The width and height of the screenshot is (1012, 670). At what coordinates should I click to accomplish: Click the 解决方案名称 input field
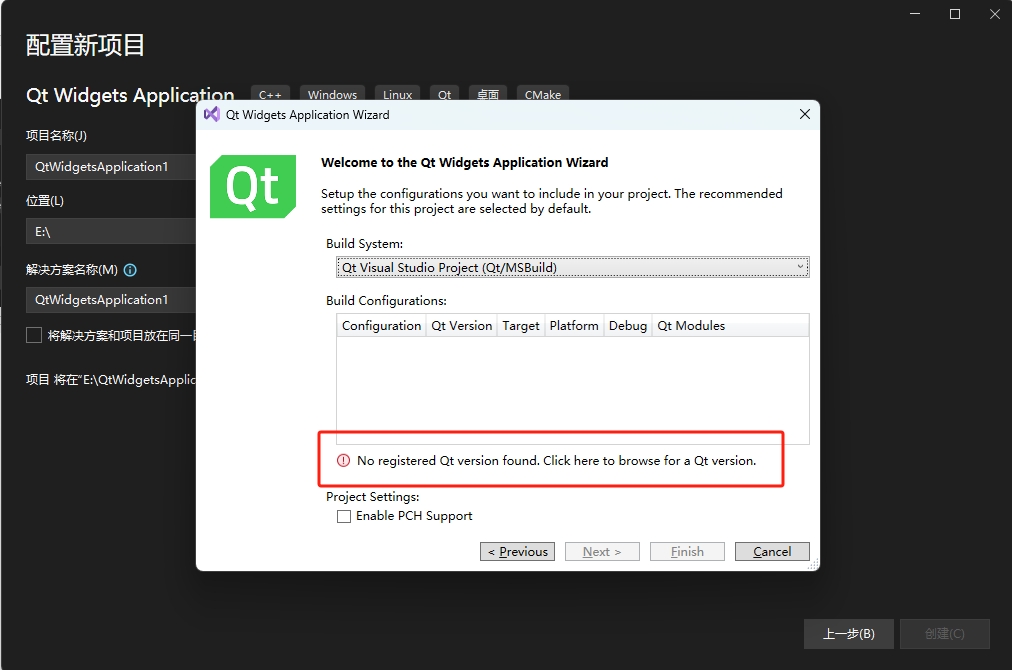point(110,299)
